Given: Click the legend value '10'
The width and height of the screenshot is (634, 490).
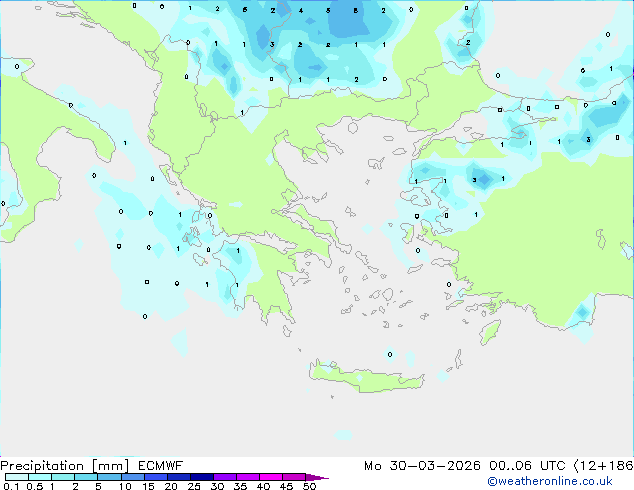Looking at the screenshot, I should pyautogui.click(x=125, y=486).
